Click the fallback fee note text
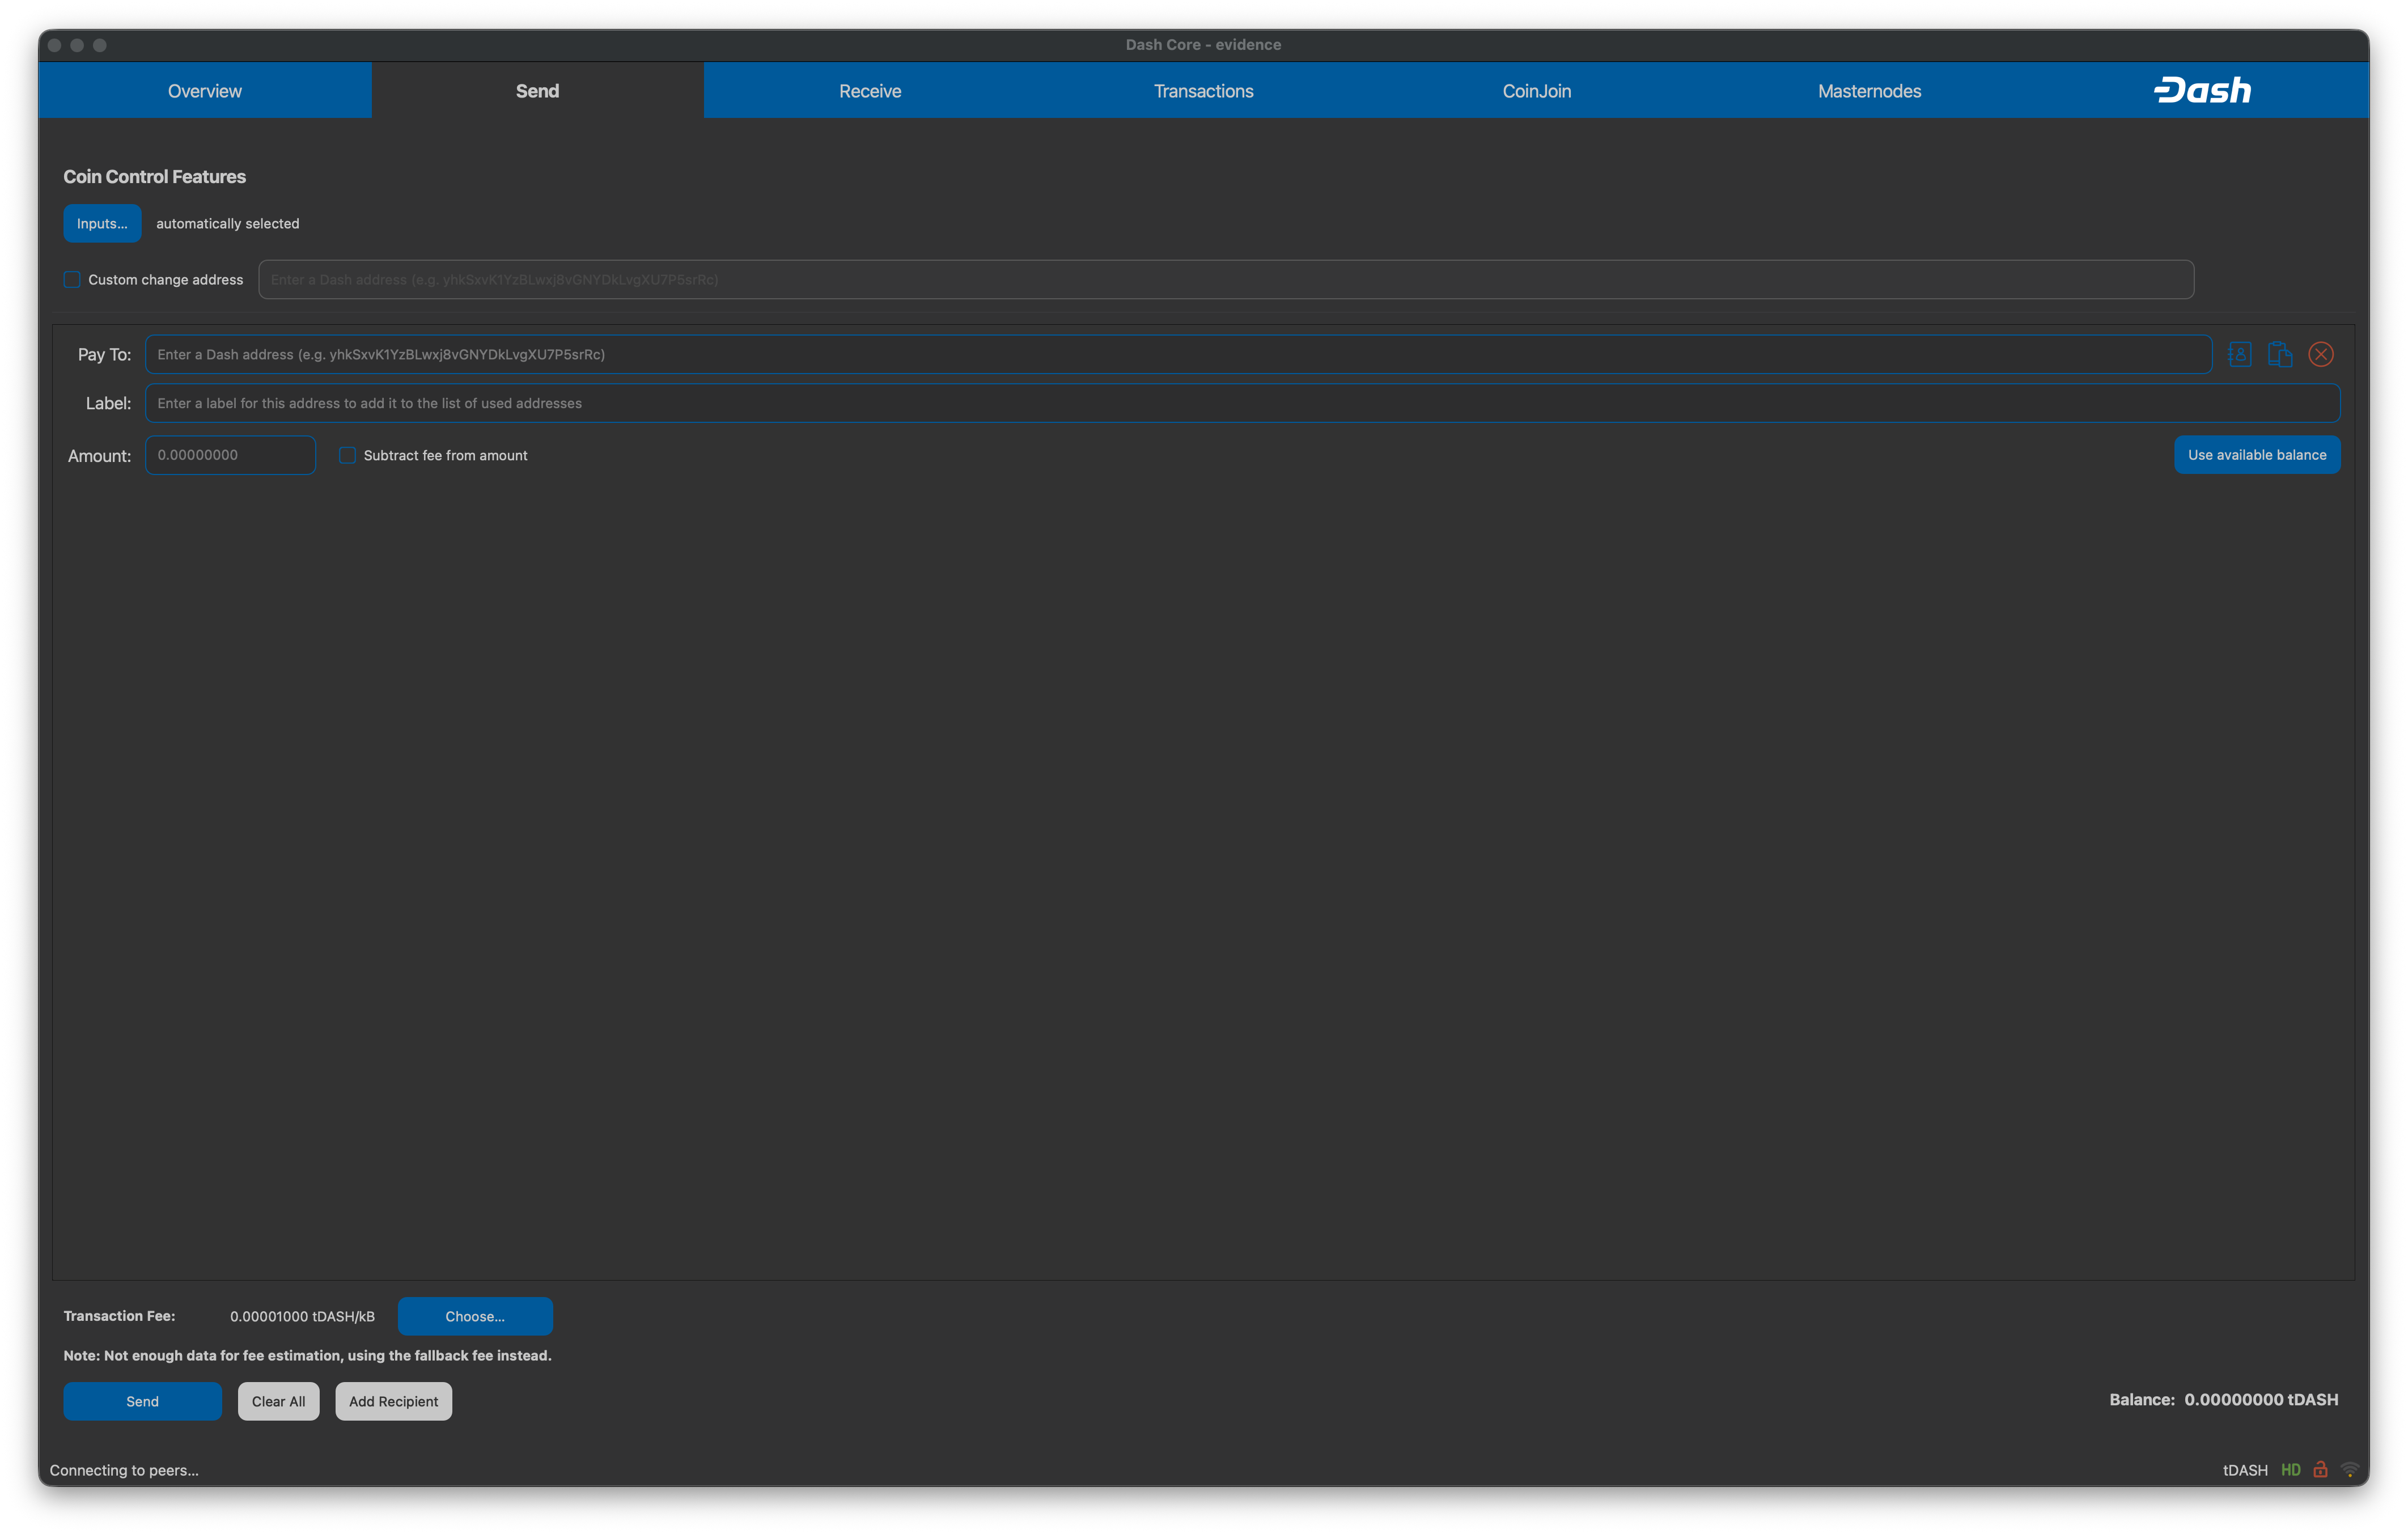The height and width of the screenshot is (1534, 2408). [307, 1356]
